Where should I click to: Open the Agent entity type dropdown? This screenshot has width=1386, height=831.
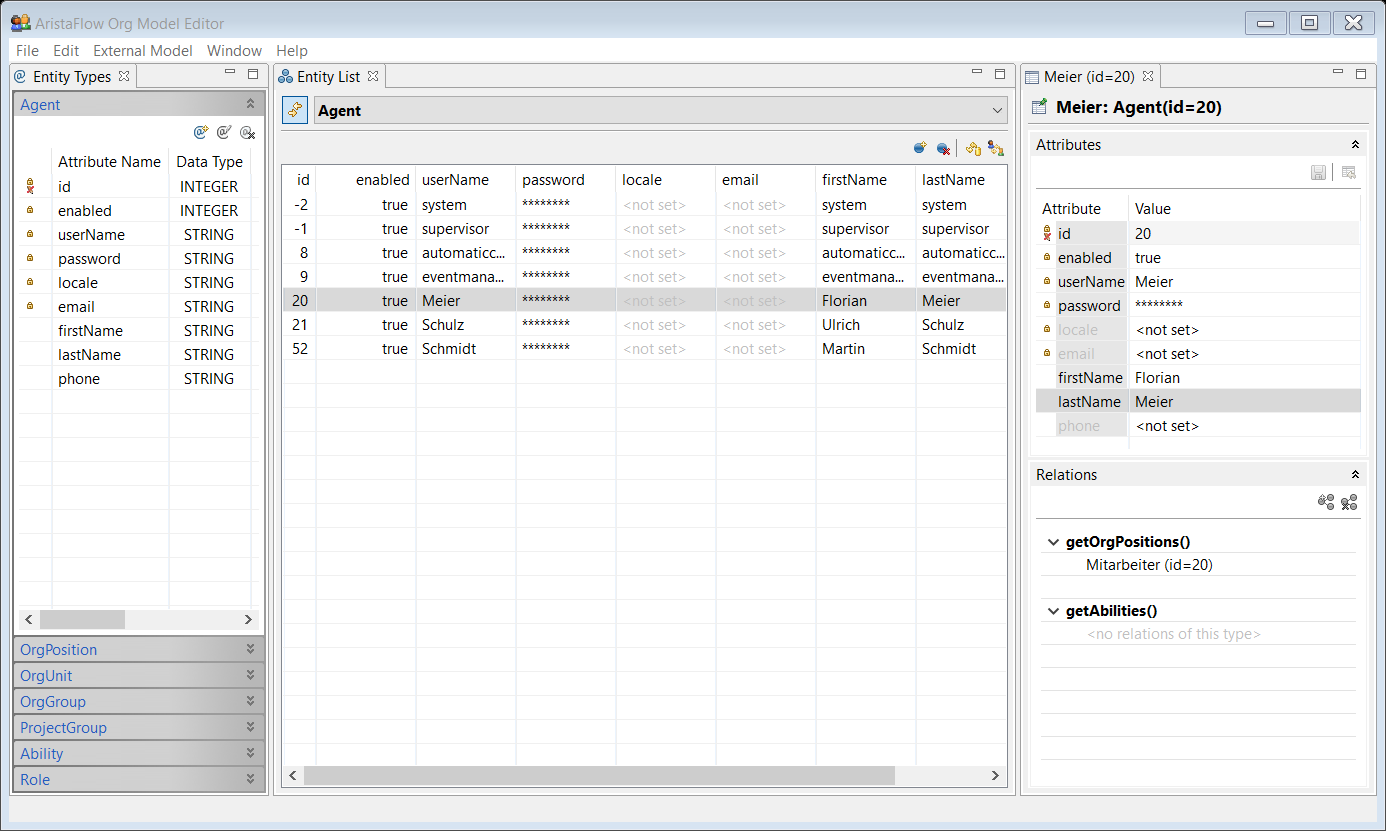pos(997,111)
